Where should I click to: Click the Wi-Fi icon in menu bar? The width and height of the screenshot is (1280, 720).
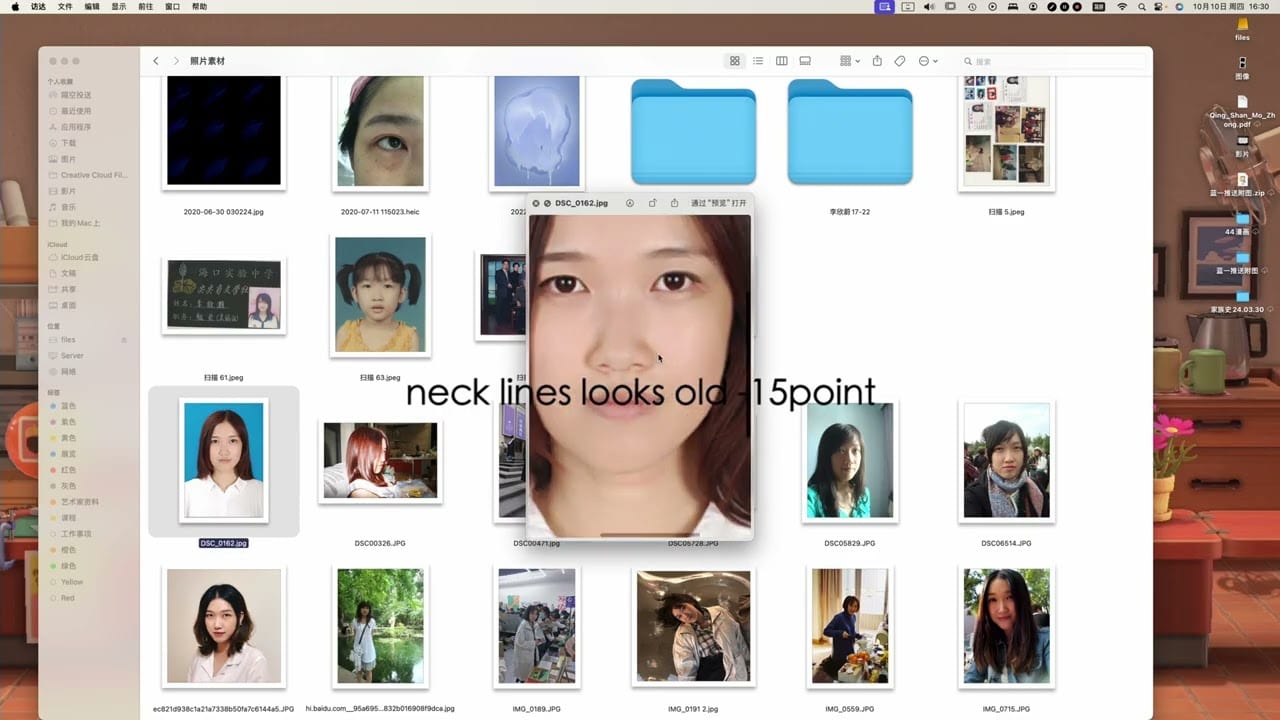(1122, 7)
